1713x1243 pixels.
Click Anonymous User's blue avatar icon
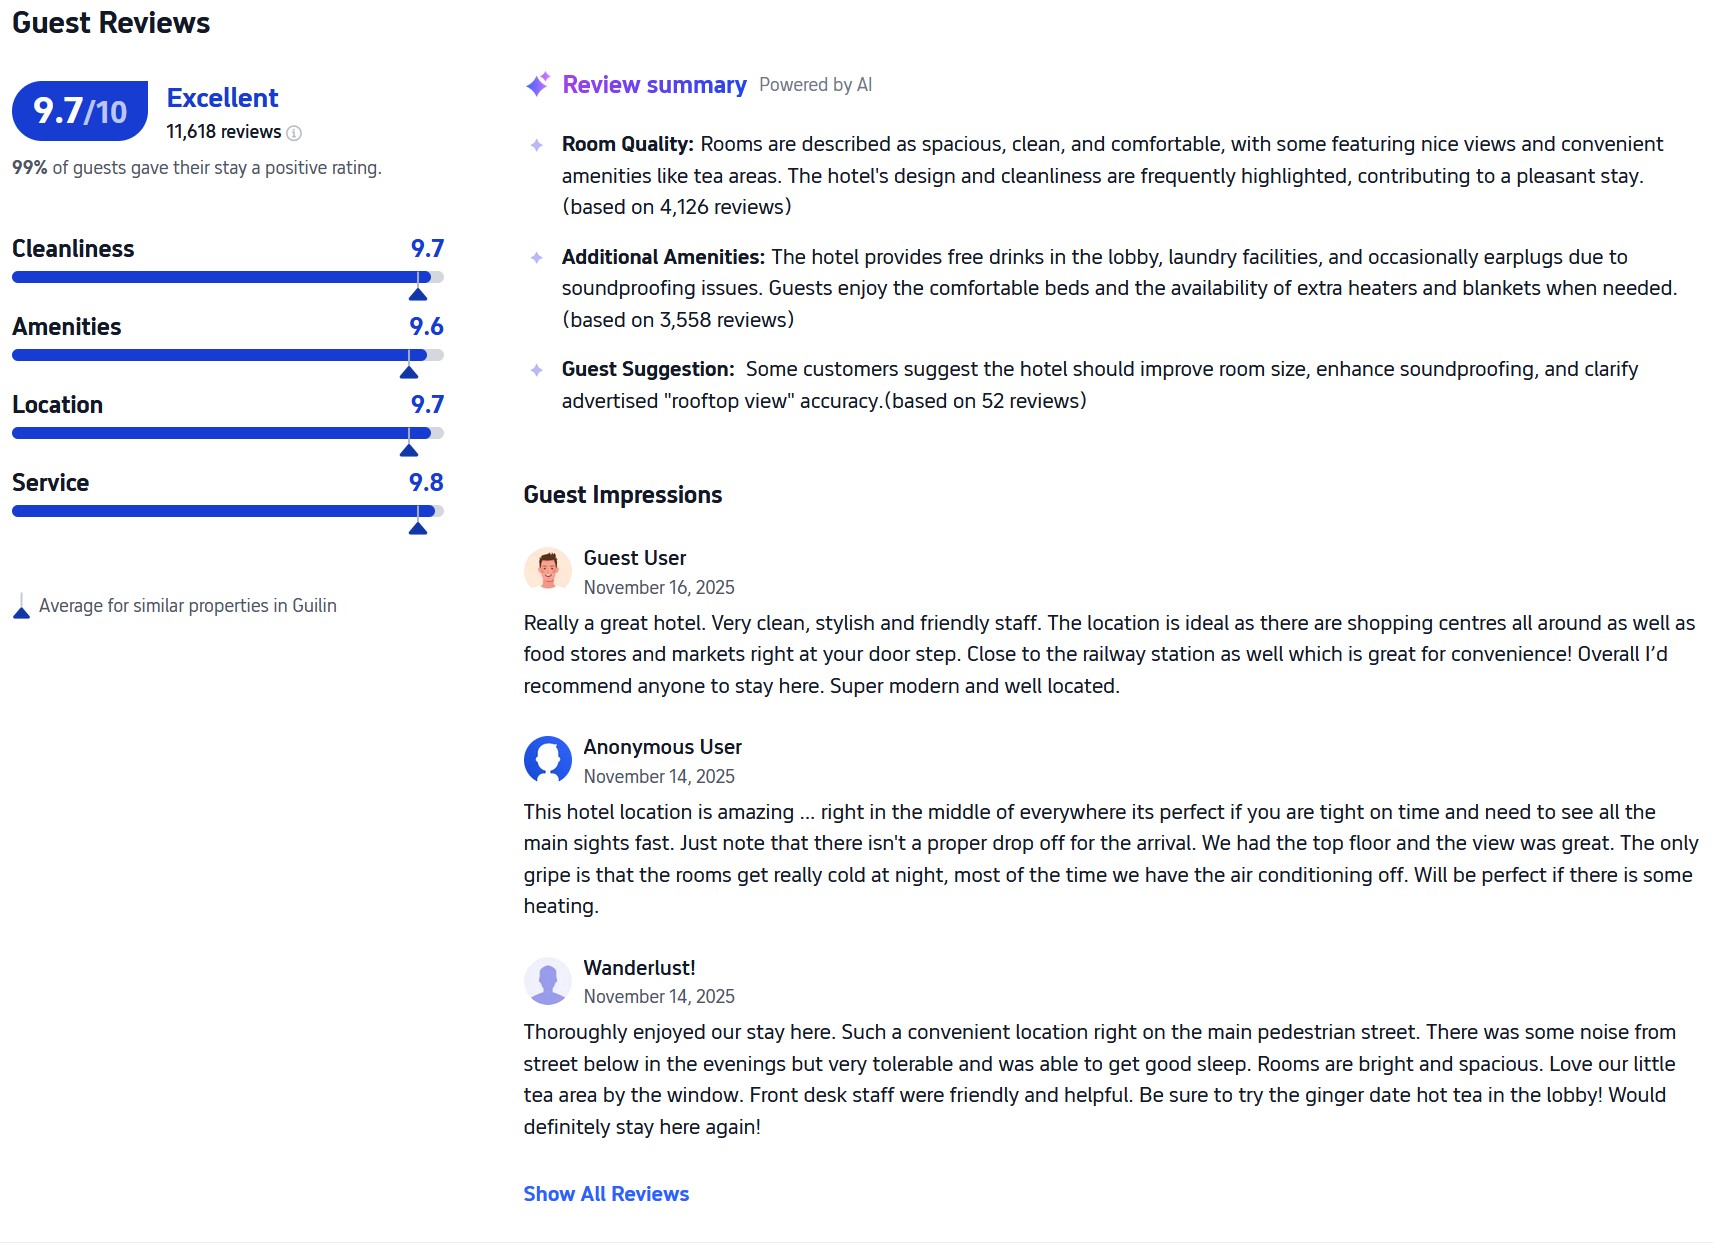[548, 760]
